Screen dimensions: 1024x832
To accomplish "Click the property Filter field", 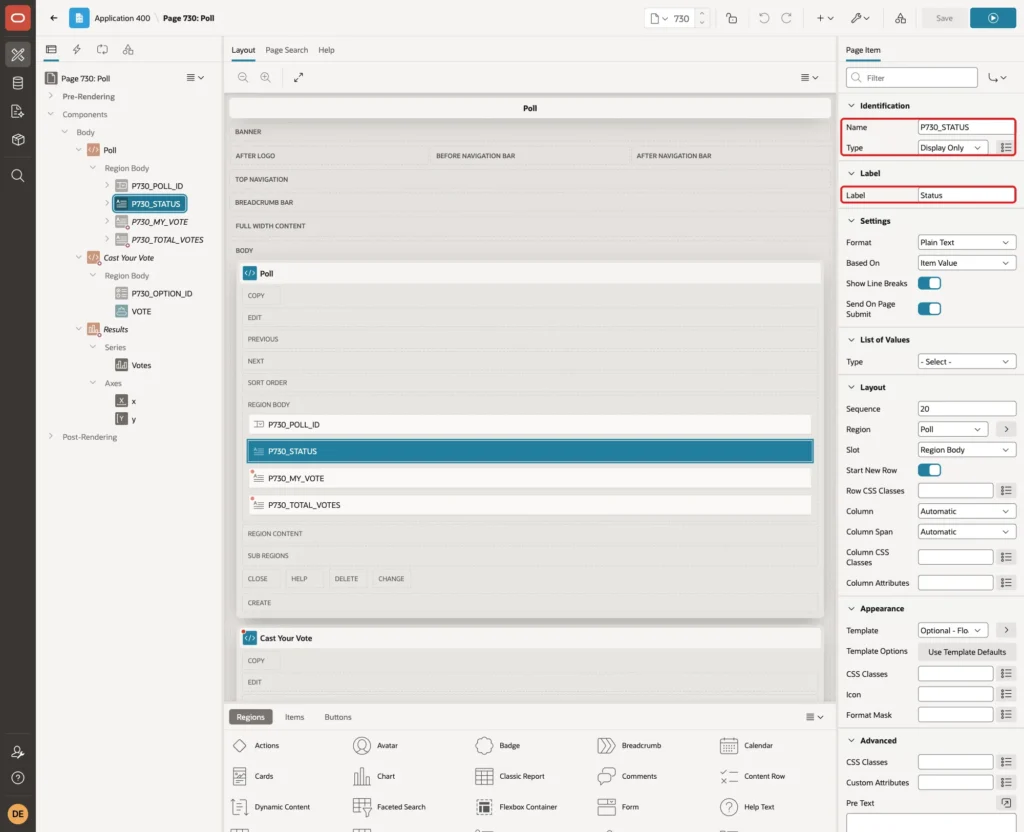I will [x=912, y=78].
